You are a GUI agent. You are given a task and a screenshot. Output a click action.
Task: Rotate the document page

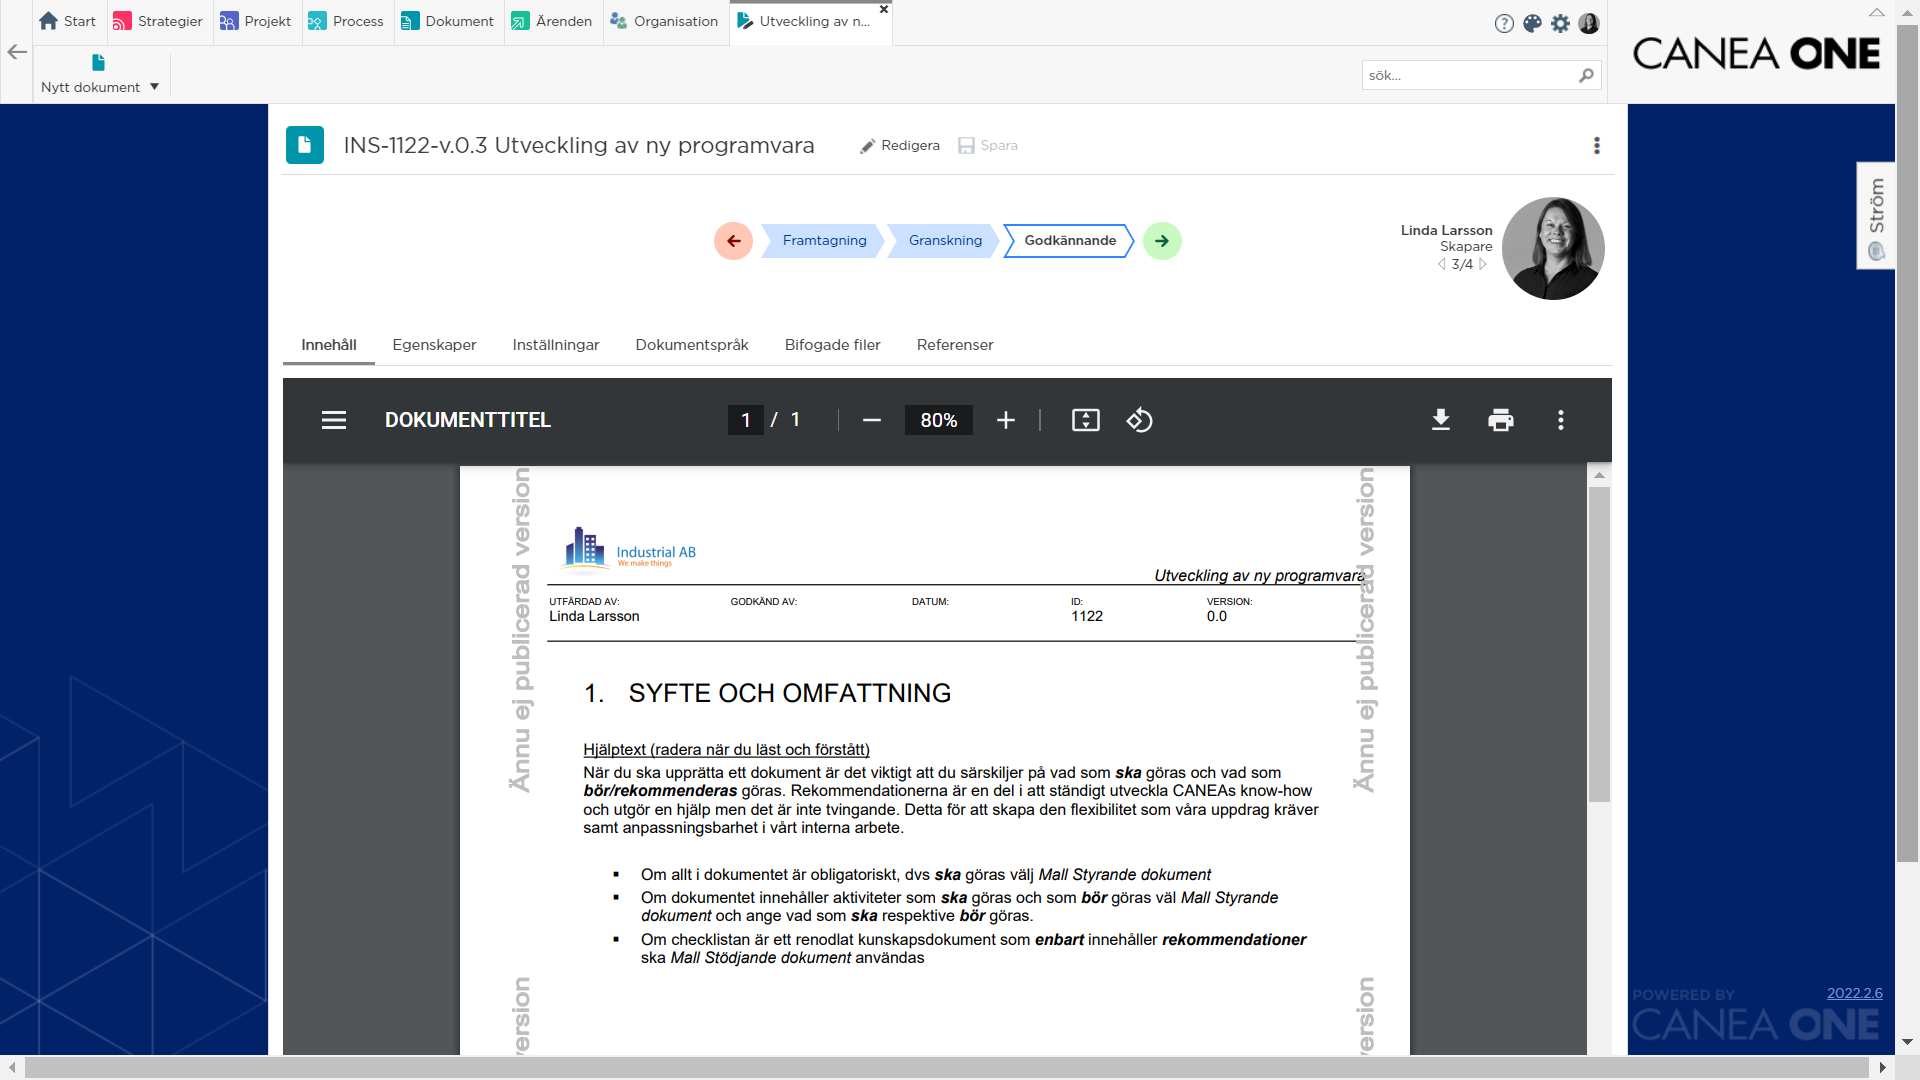1140,420
